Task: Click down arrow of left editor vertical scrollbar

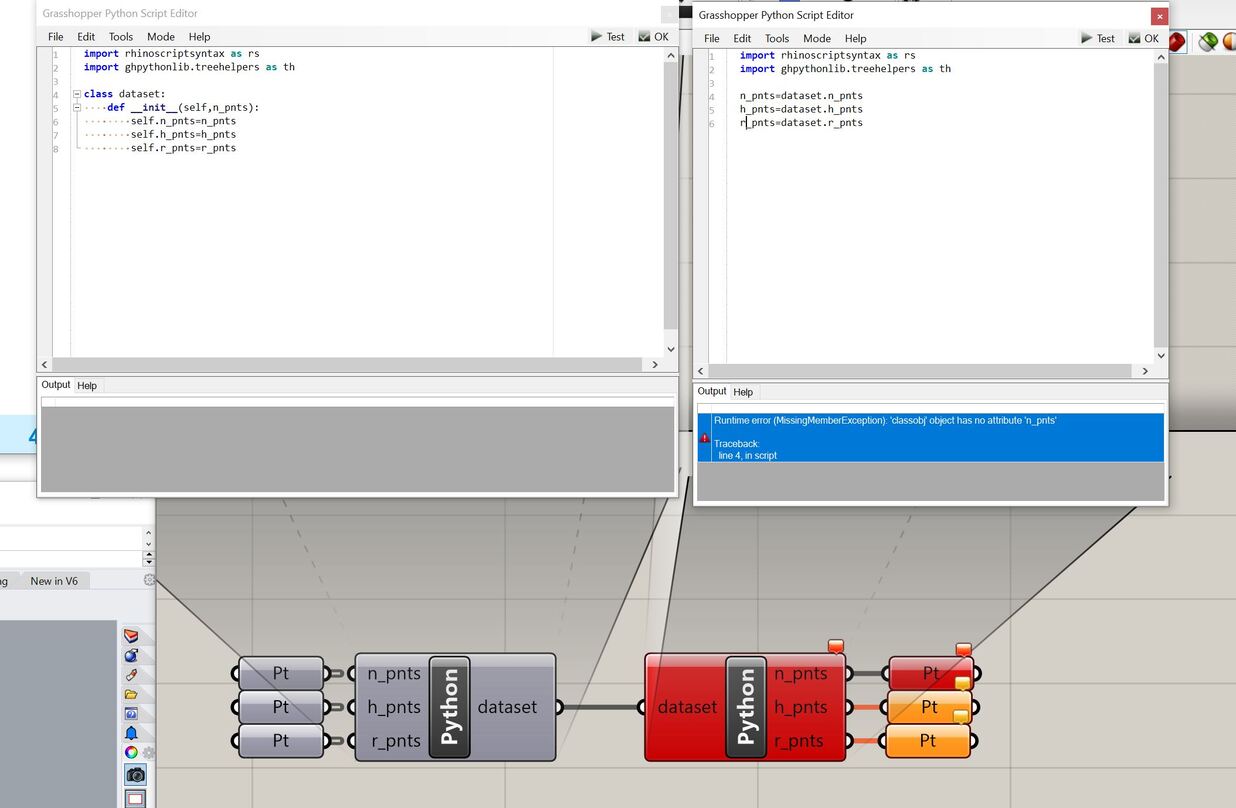Action: pos(670,349)
